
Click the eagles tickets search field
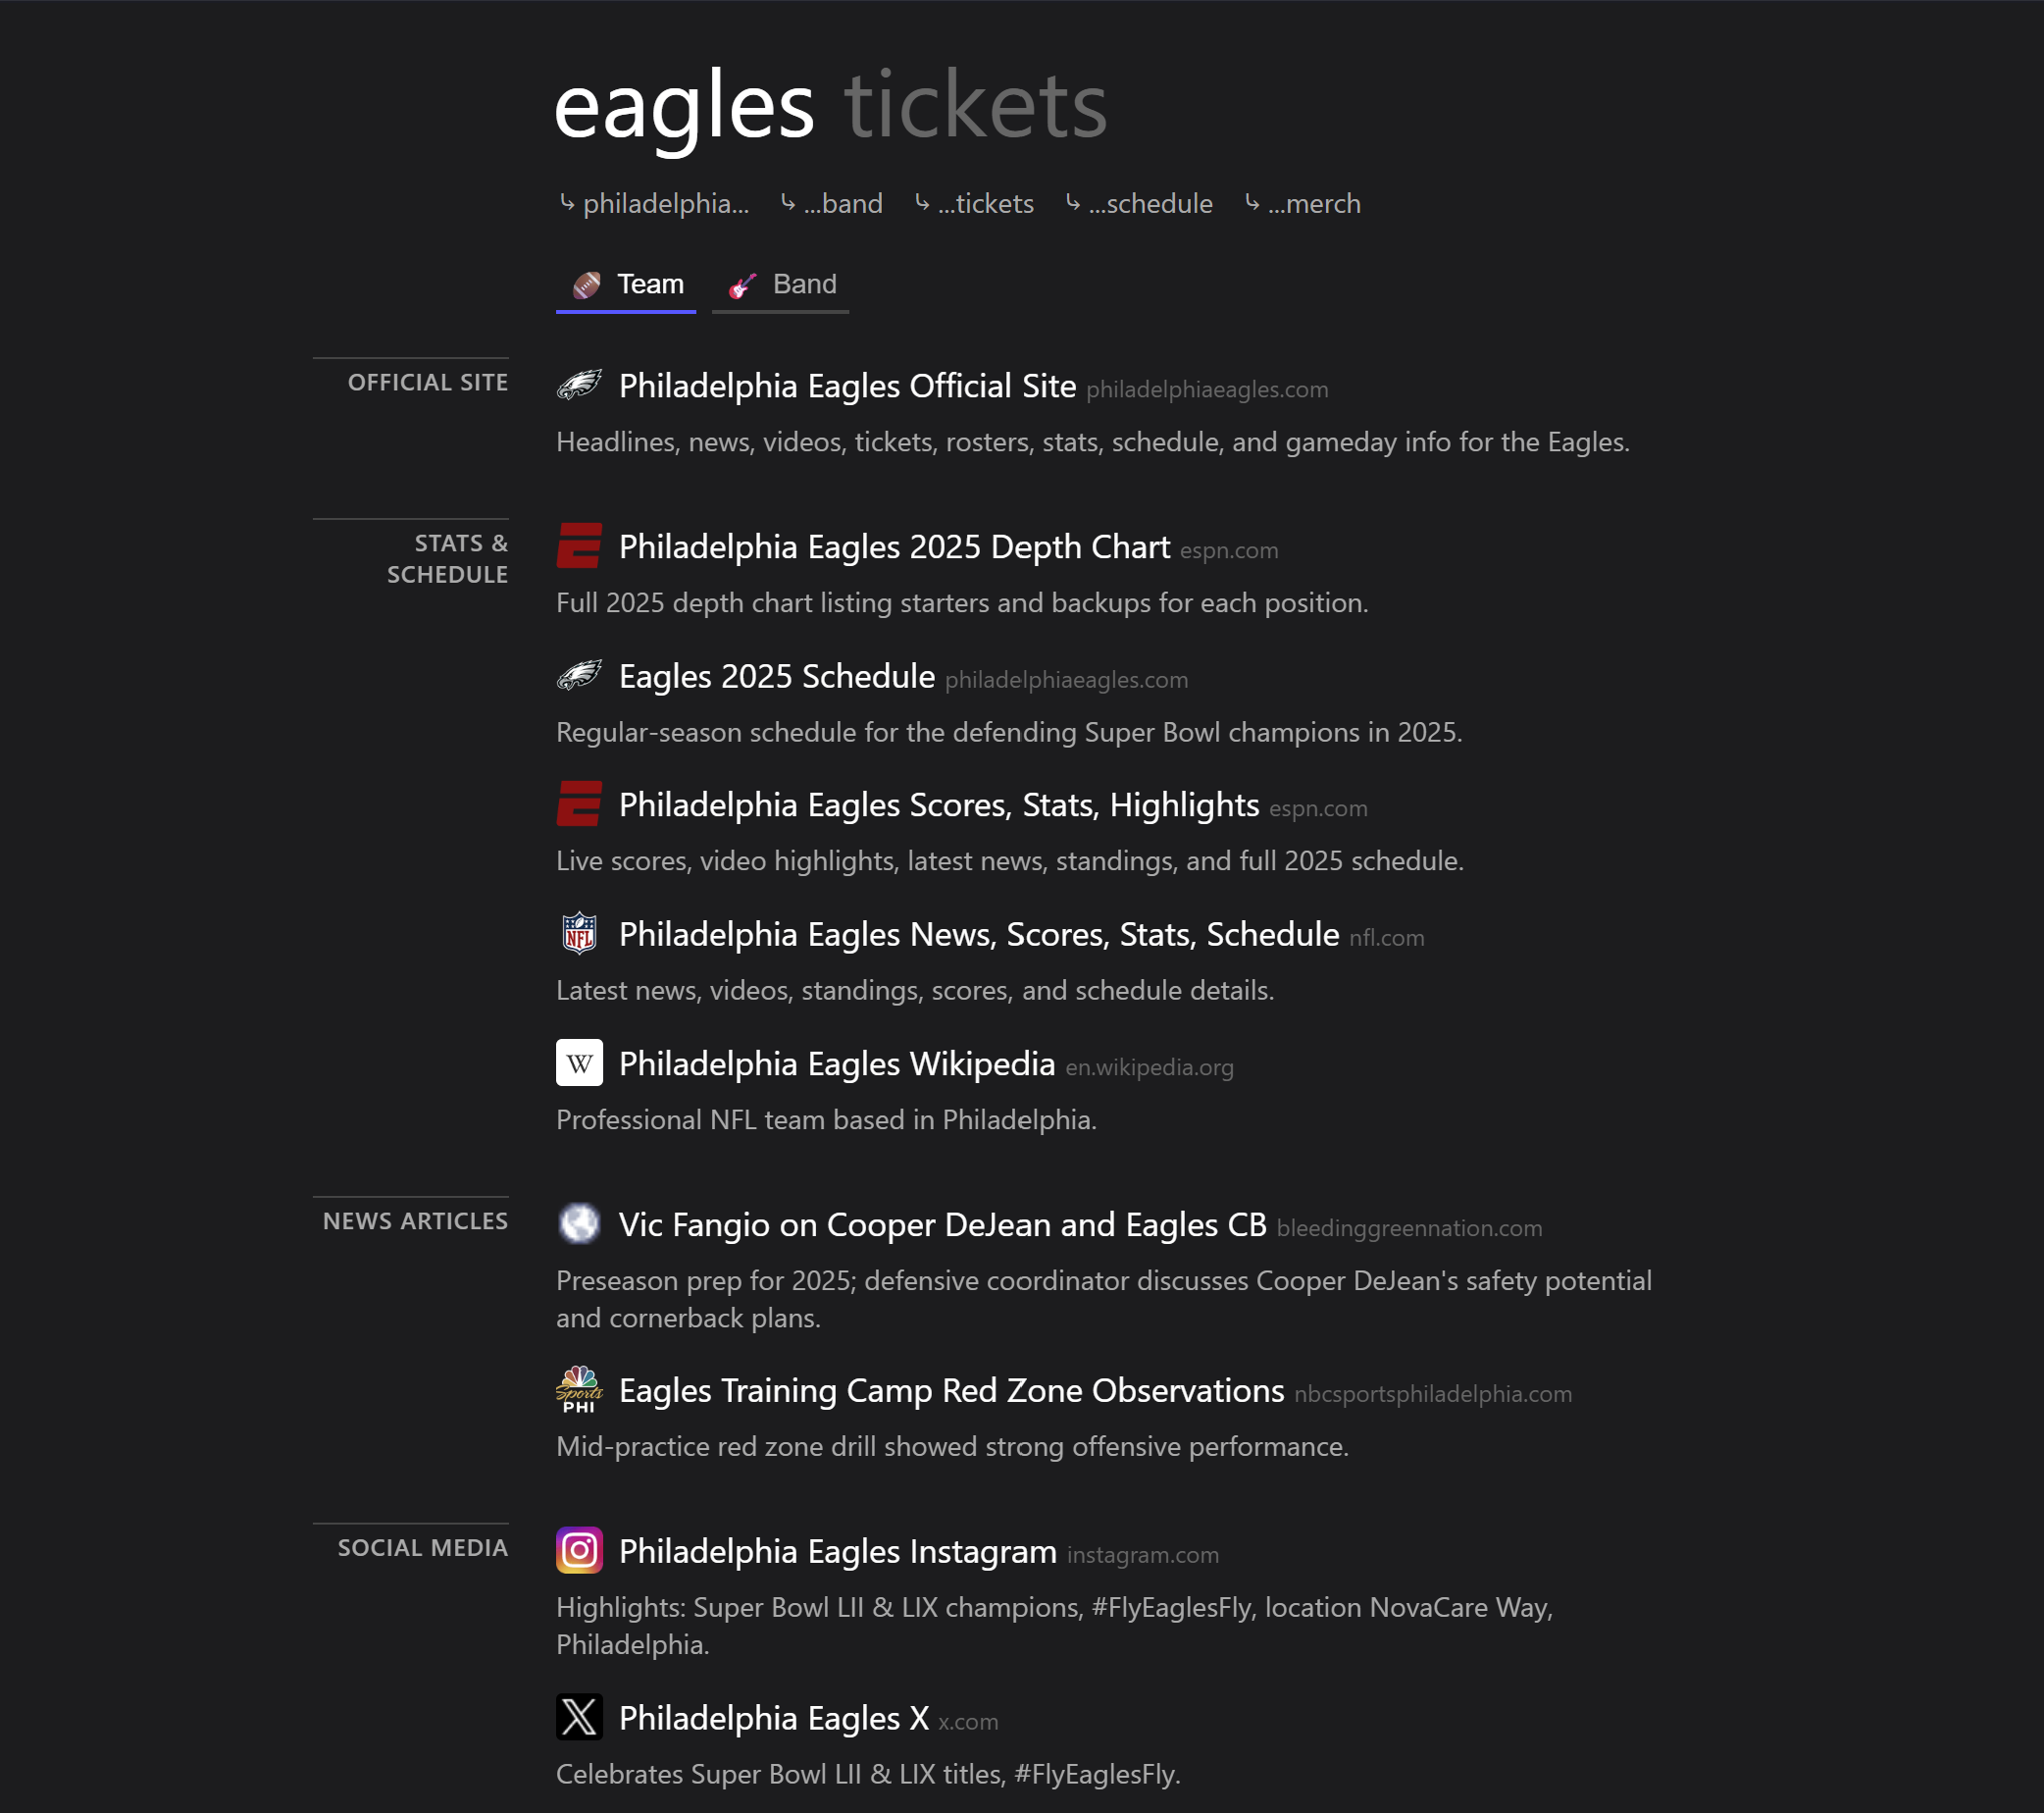[830, 106]
